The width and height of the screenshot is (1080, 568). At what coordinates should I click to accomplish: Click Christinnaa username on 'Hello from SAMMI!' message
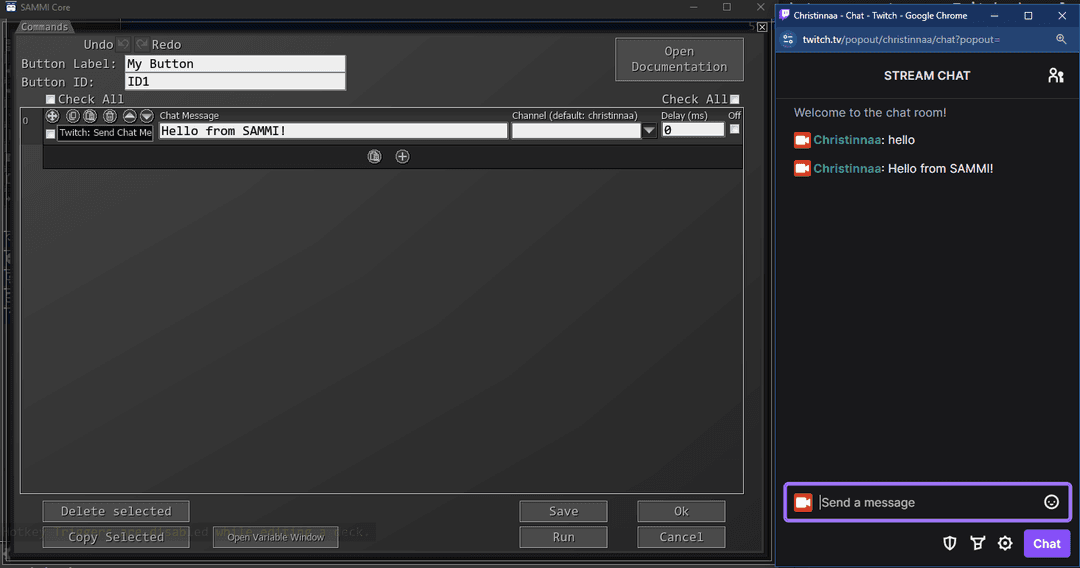(x=847, y=169)
